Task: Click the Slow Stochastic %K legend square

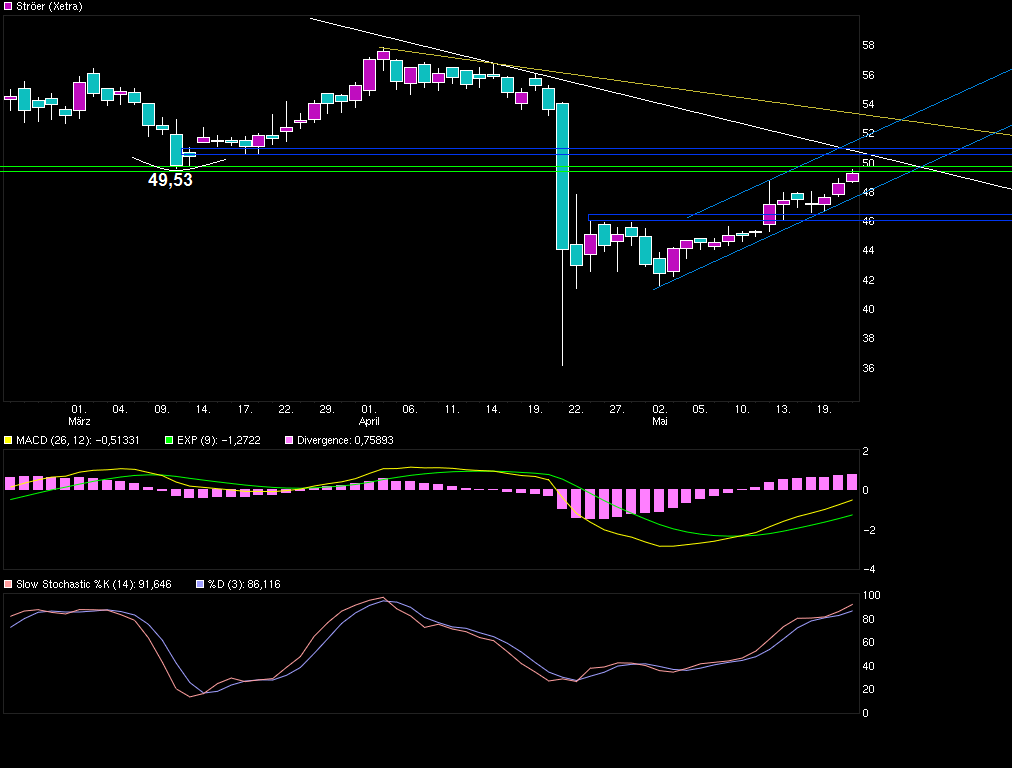Action: [8, 583]
